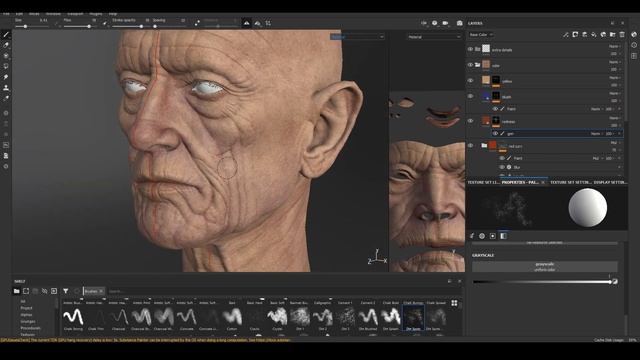This screenshot has height=360, width=640.
Task: Switch to the Properties - Paint tab
Action: (520, 182)
